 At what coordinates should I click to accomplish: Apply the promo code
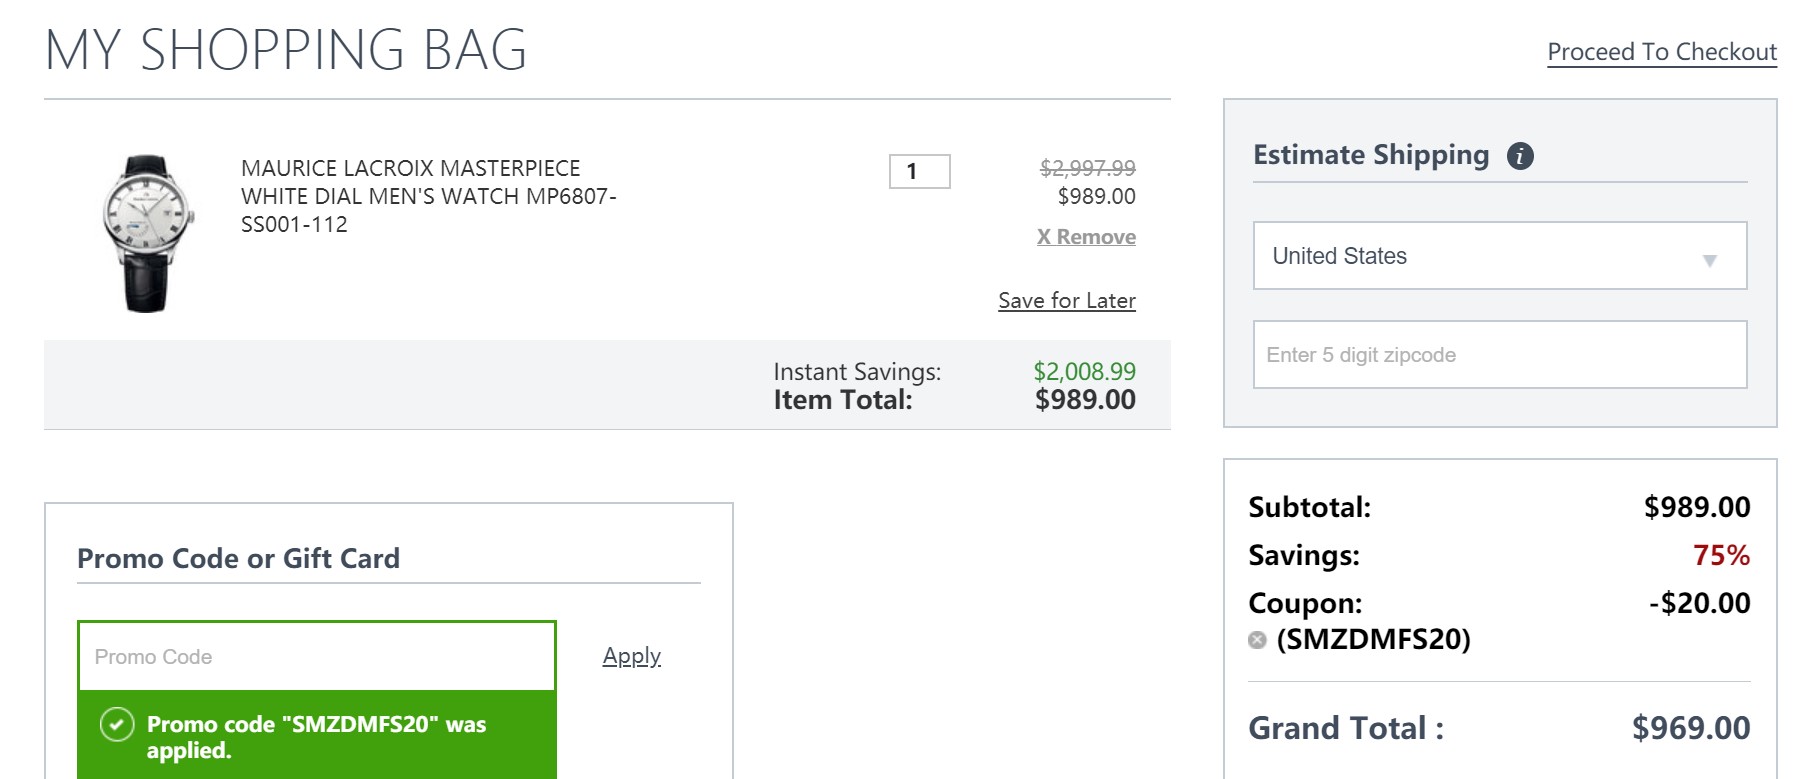point(631,656)
